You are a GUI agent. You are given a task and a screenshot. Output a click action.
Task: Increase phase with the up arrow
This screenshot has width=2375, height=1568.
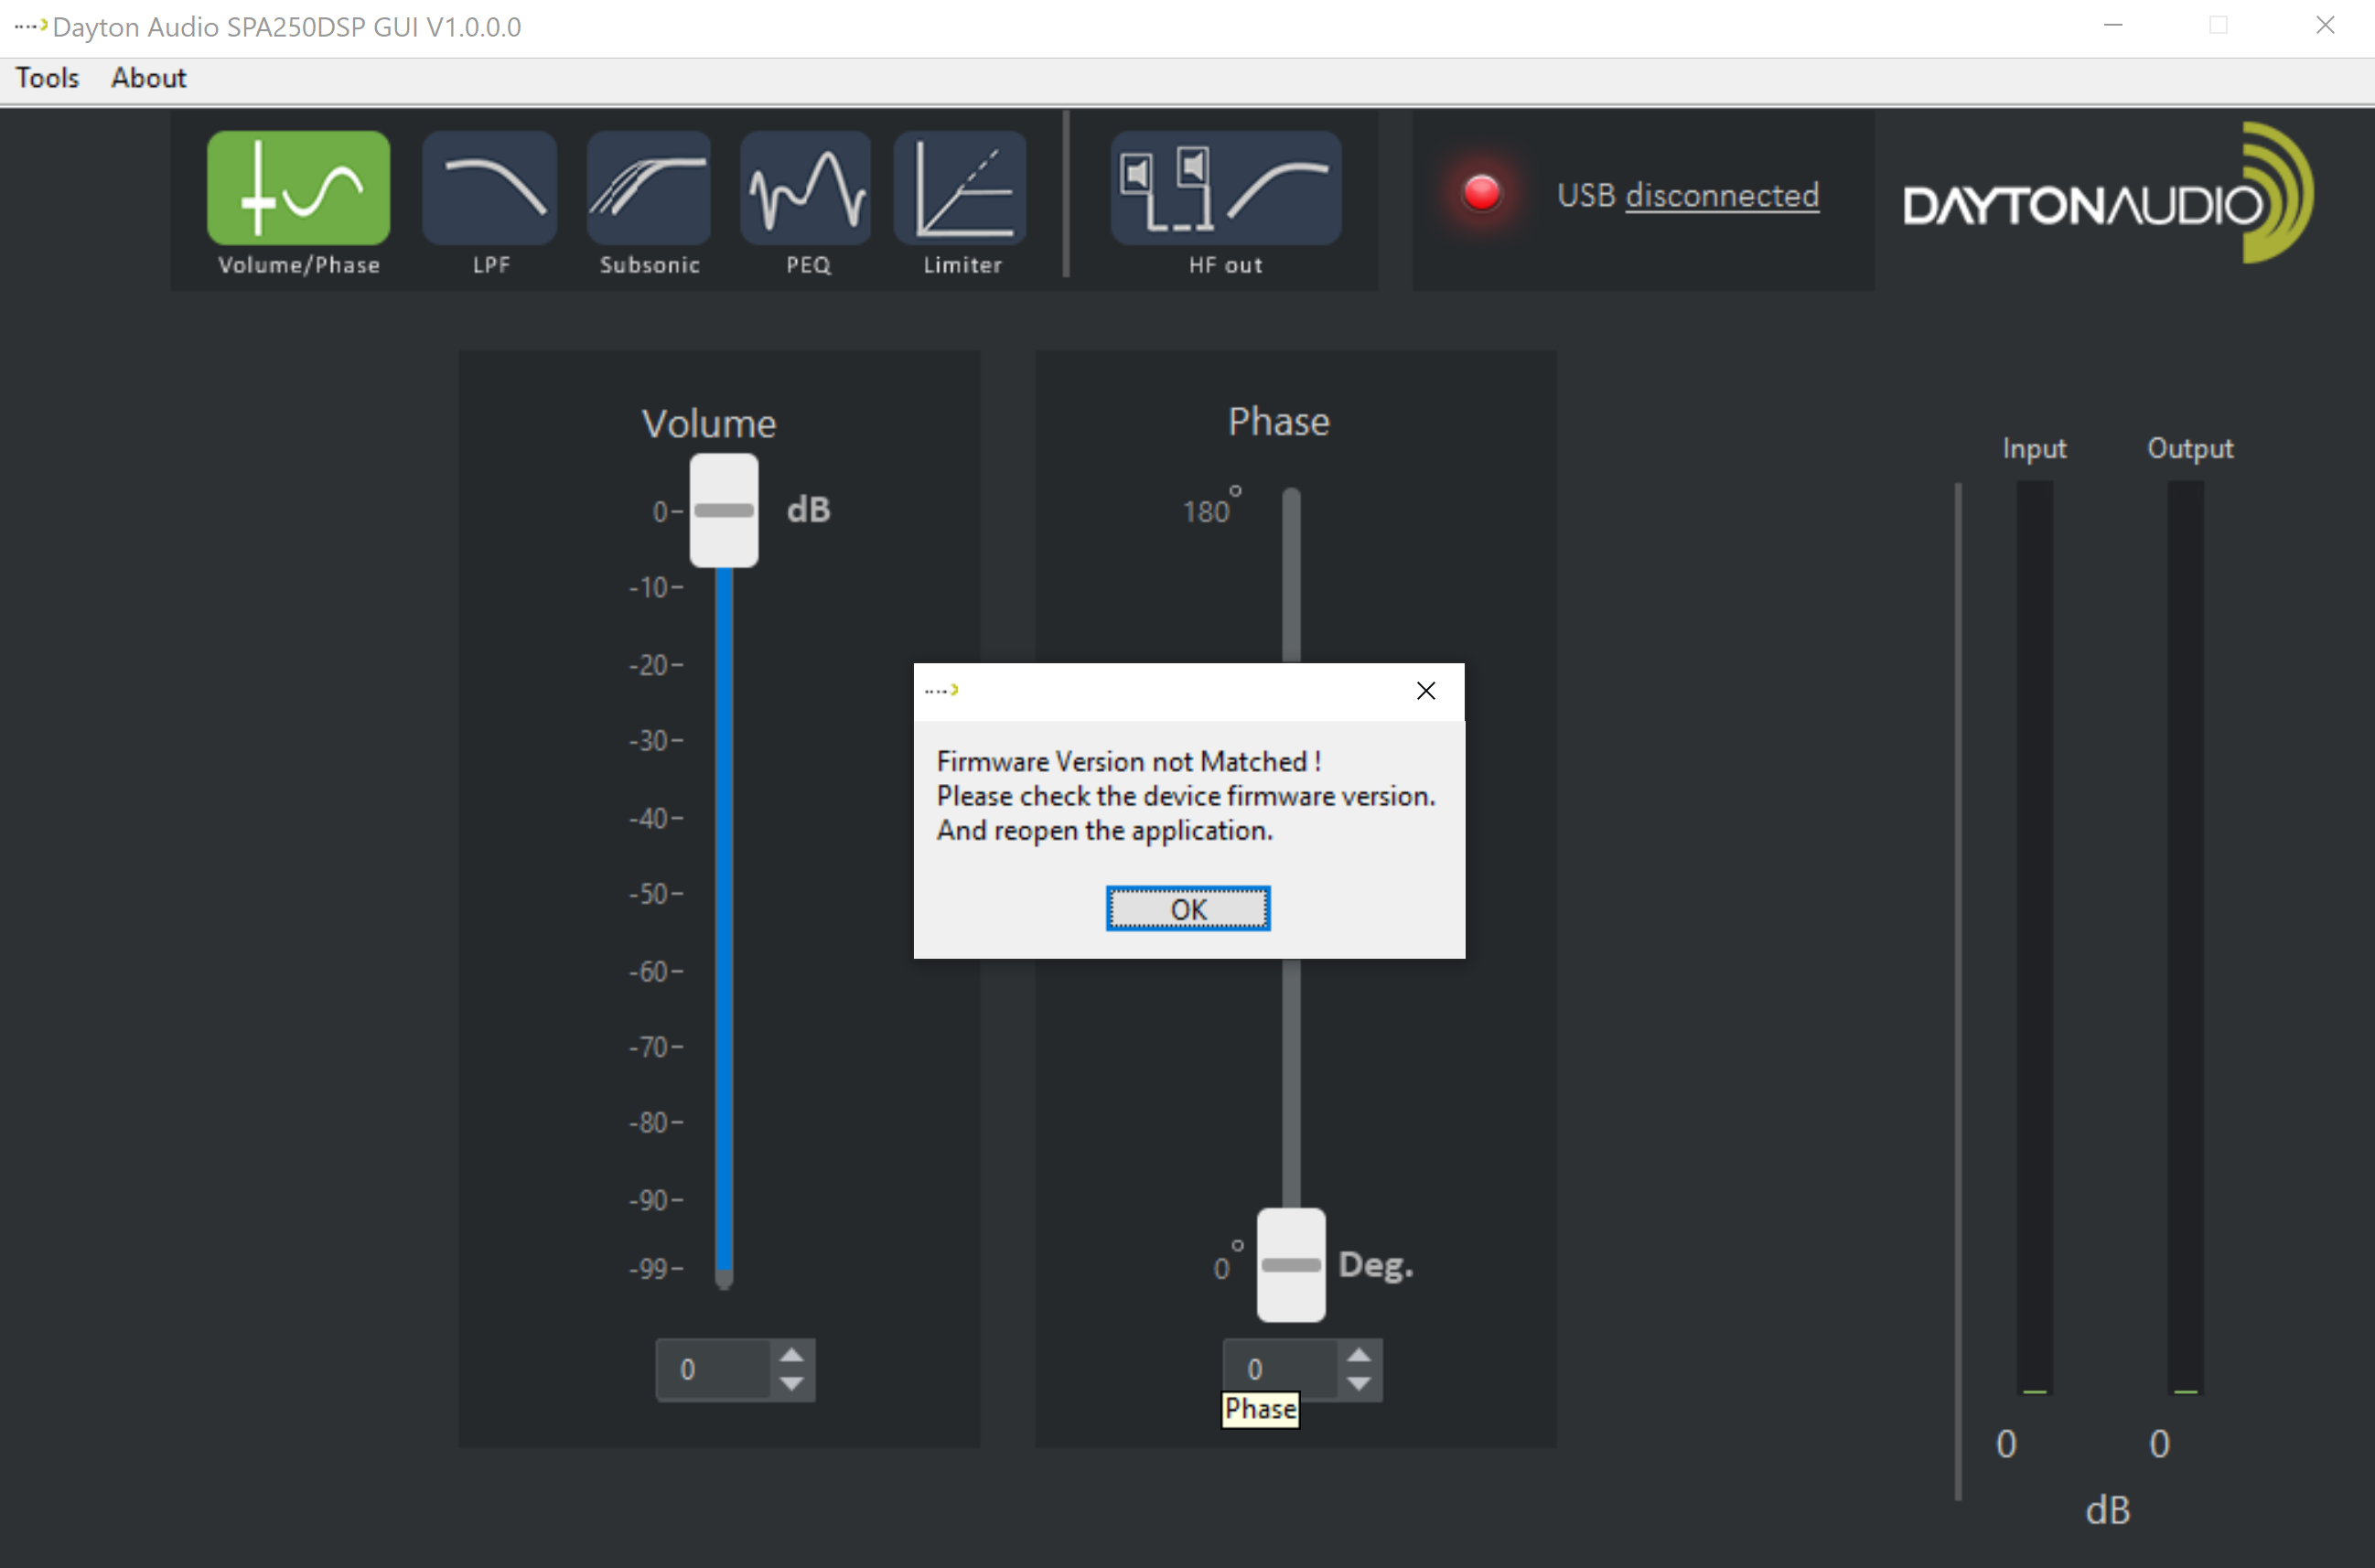coord(1359,1355)
